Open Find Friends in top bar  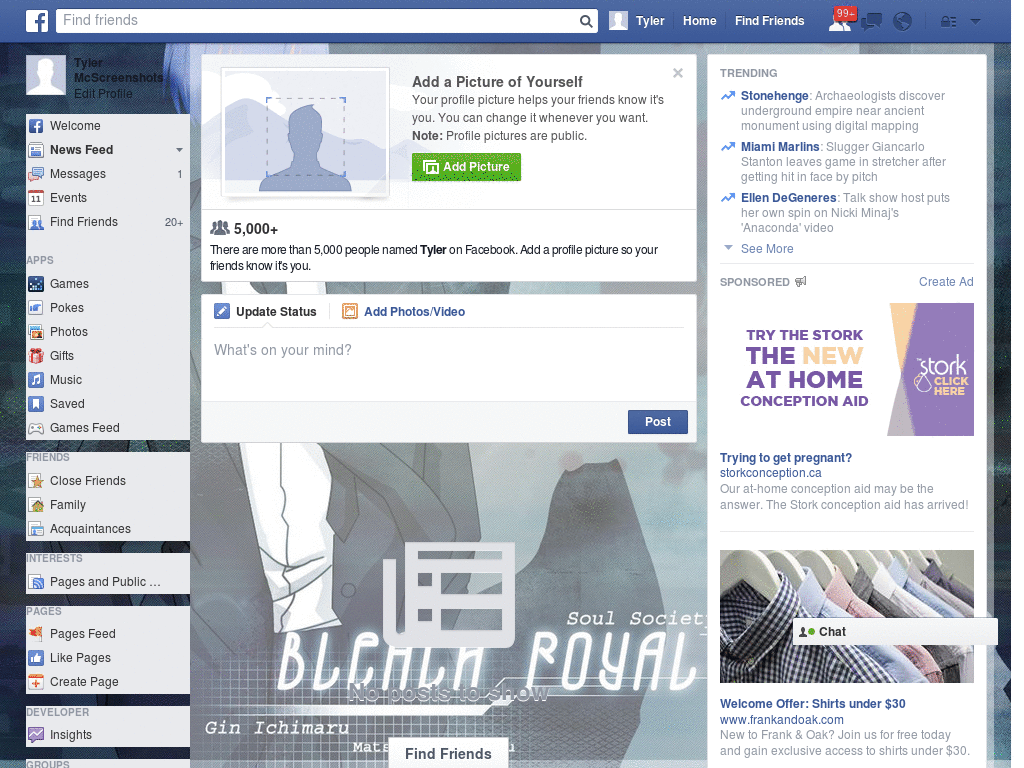(x=769, y=21)
